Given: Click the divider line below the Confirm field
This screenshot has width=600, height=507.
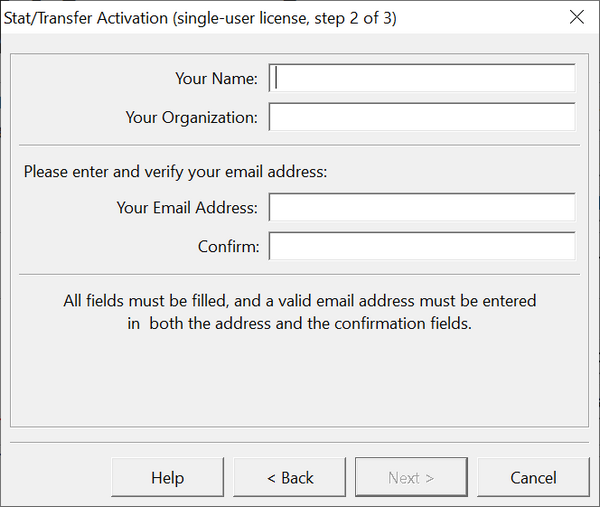Looking at the screenshot, I should point(300,274).
